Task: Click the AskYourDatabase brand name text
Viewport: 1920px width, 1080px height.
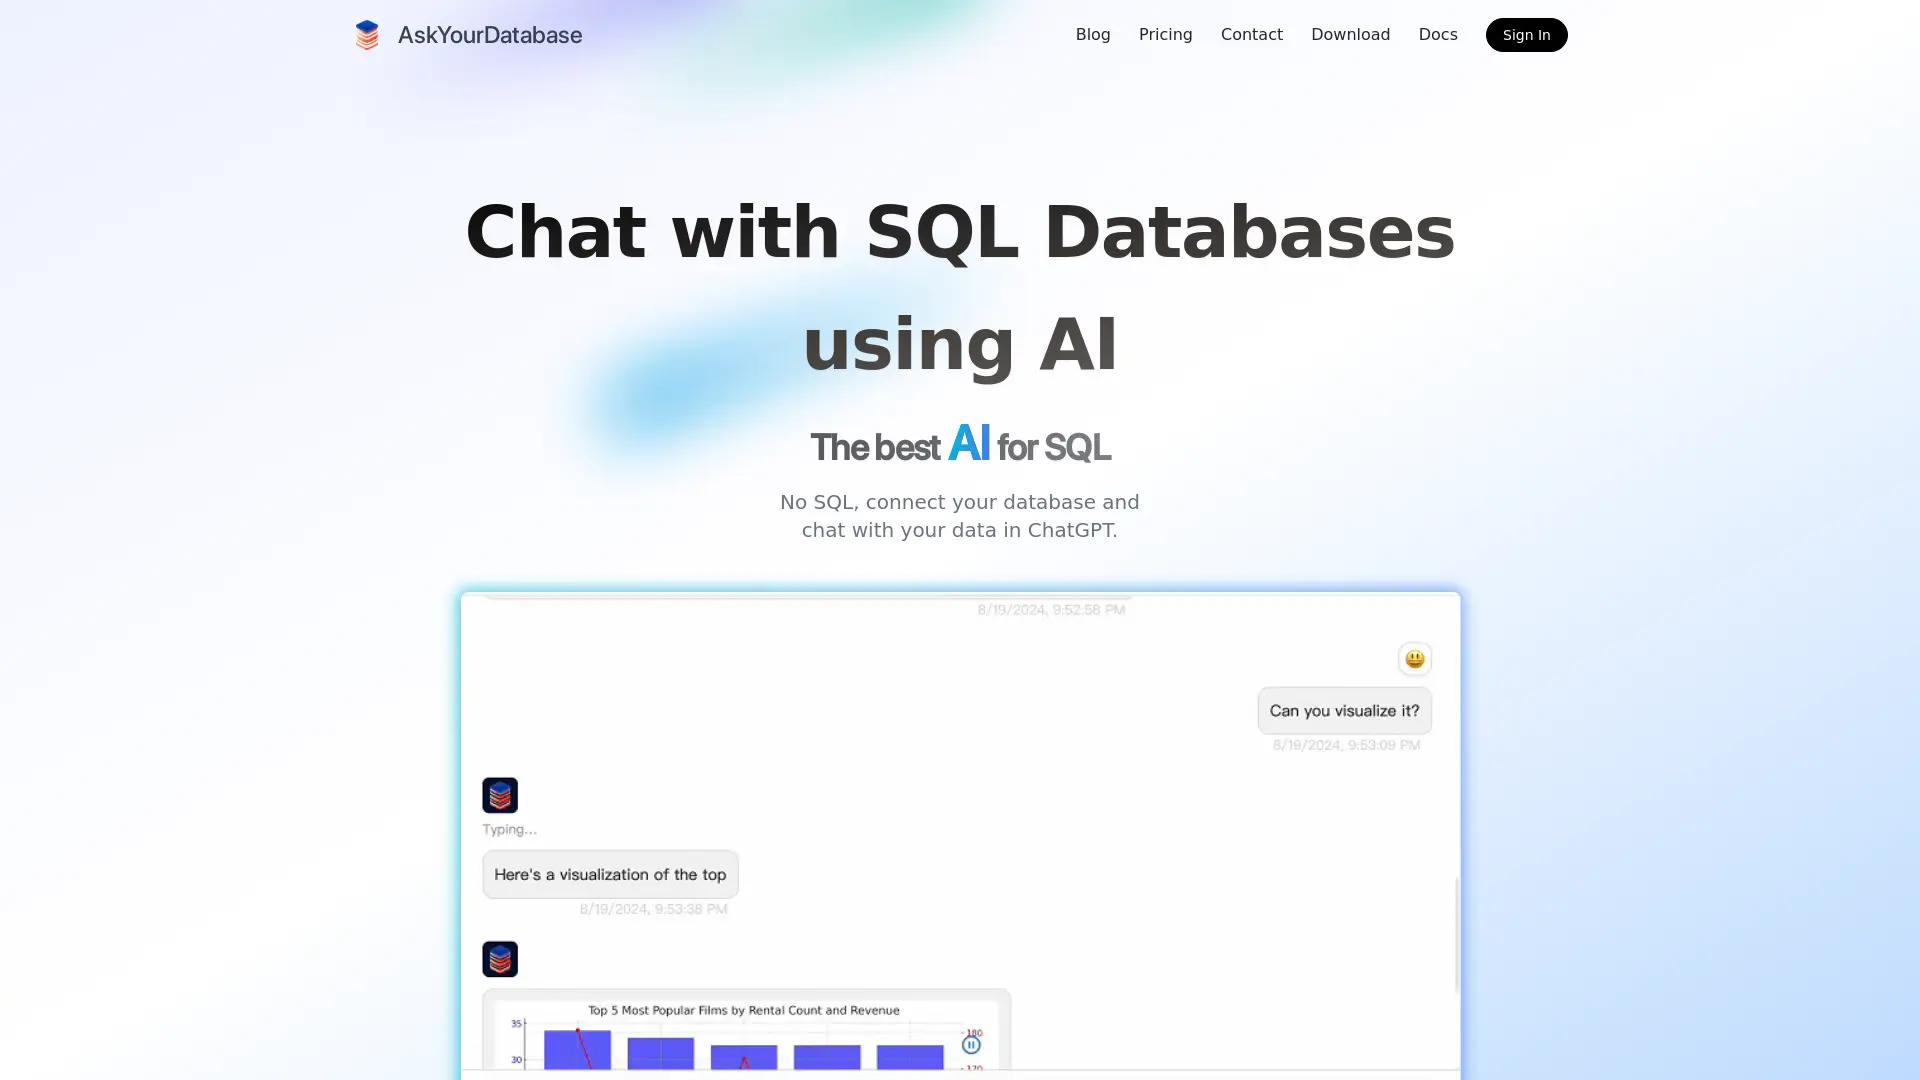Action: 489,34
